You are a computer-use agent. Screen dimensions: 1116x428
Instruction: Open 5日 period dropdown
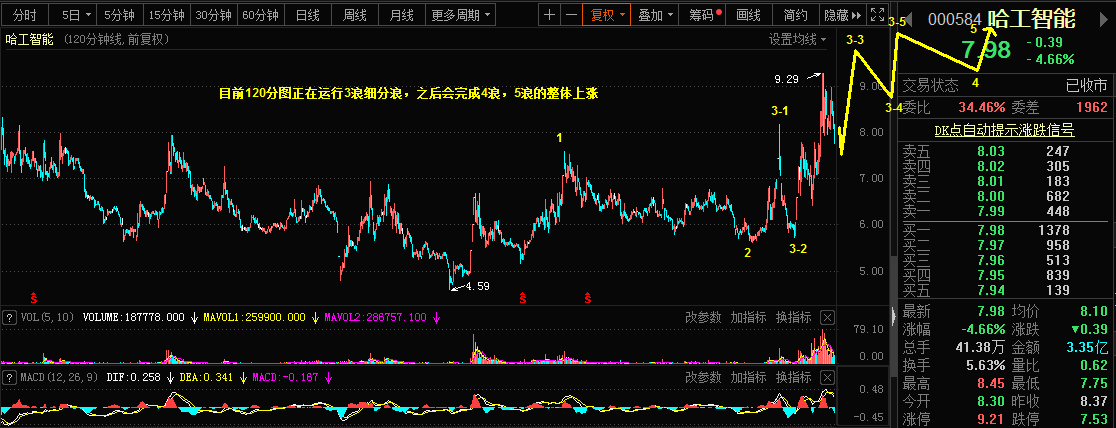coord(75,14)
